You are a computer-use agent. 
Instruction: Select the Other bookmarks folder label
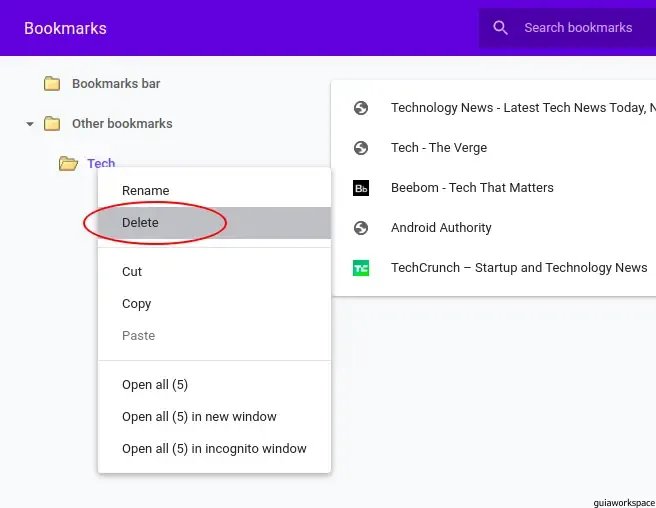(x=122, y=124)
